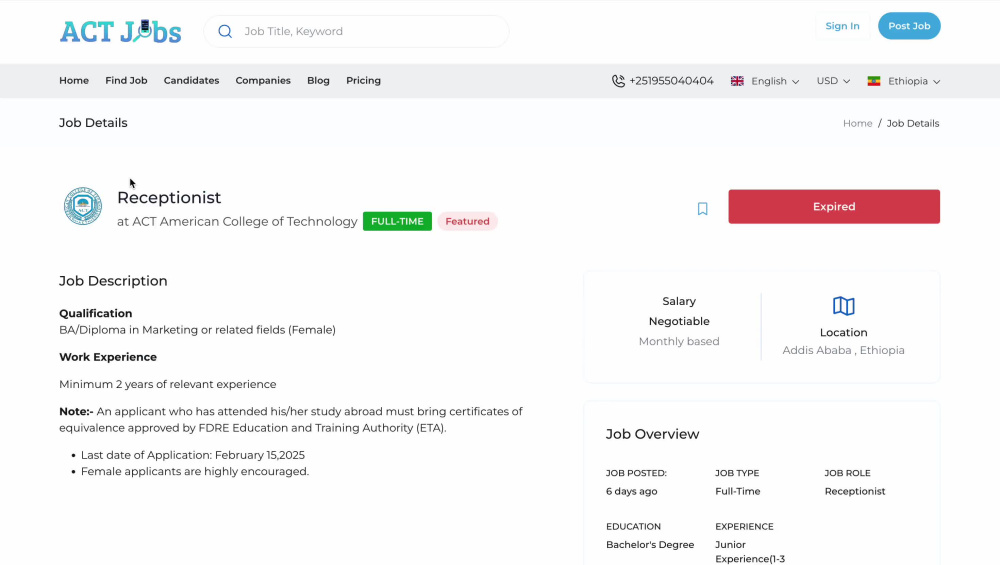This screenshot has height=565, width=1000.
Task: Click the Receptionist job title
Action: click(x=169, y=198)
